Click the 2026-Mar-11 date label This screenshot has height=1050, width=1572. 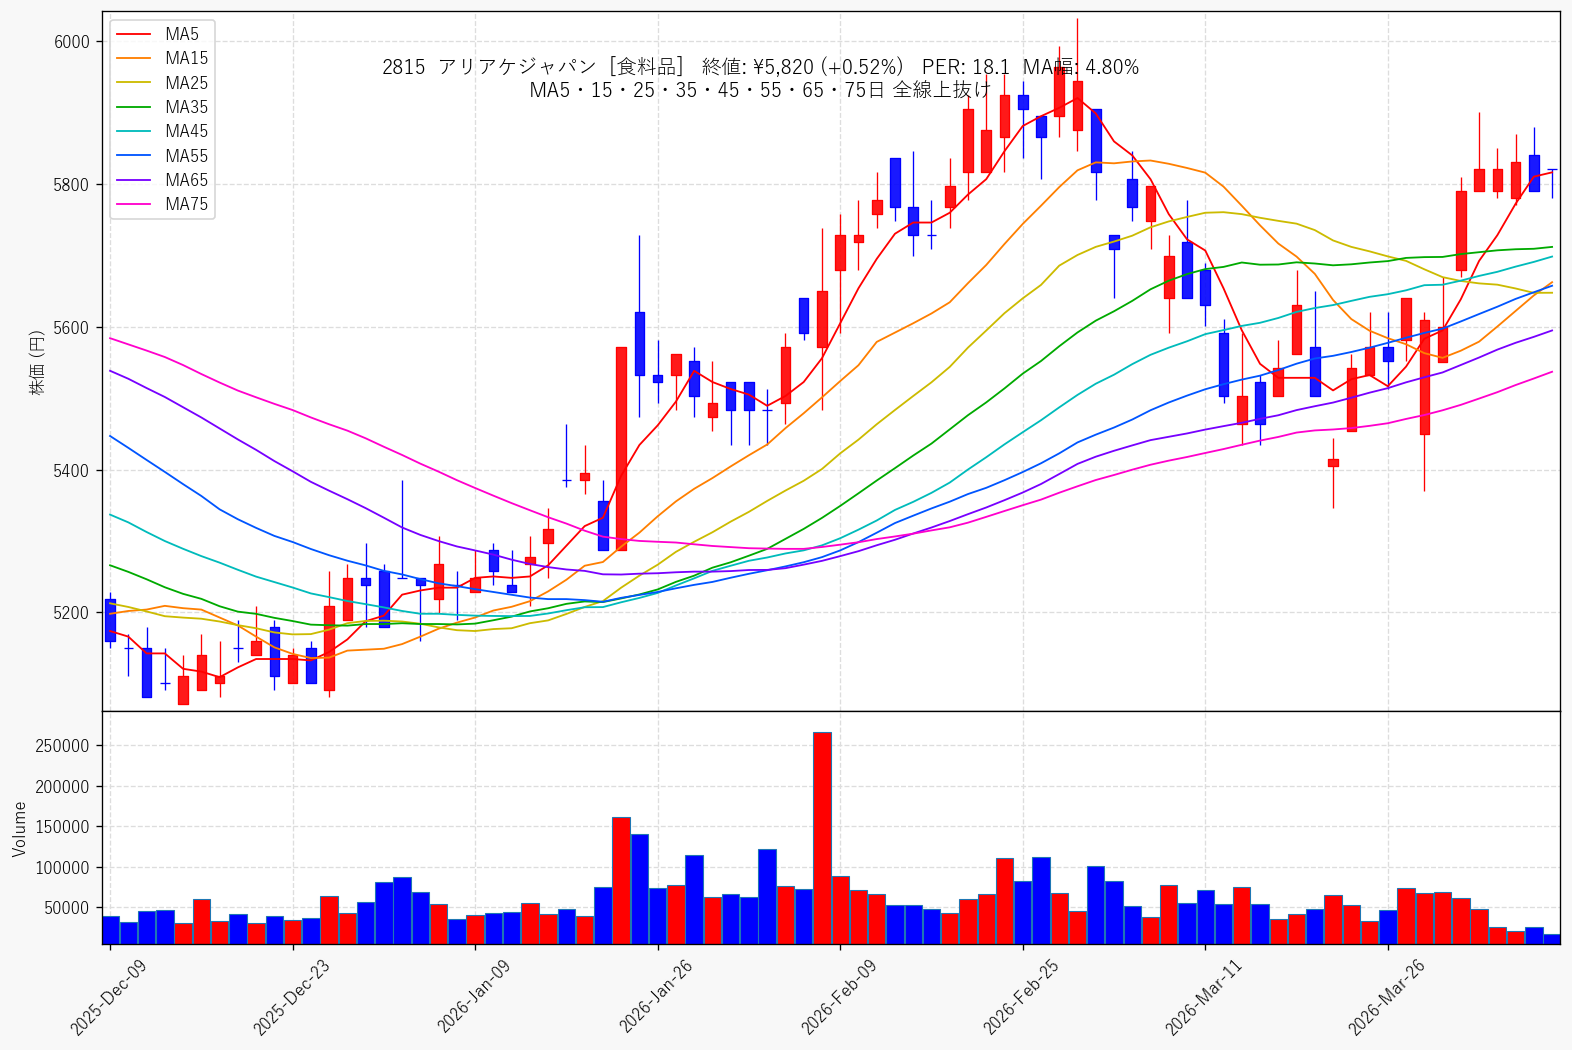(x=1203, y=997)
